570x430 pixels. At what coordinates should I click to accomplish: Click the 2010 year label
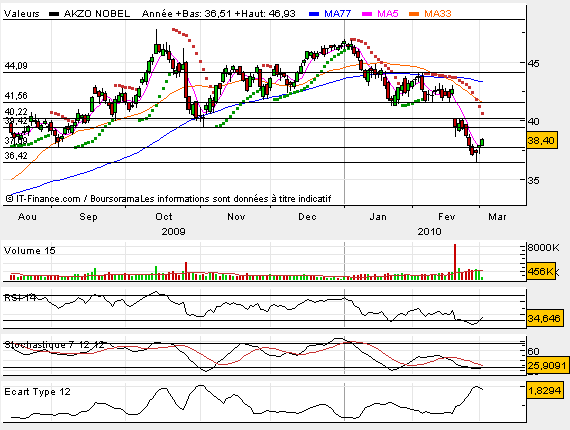pyautogui.click(x=429, y=232)
